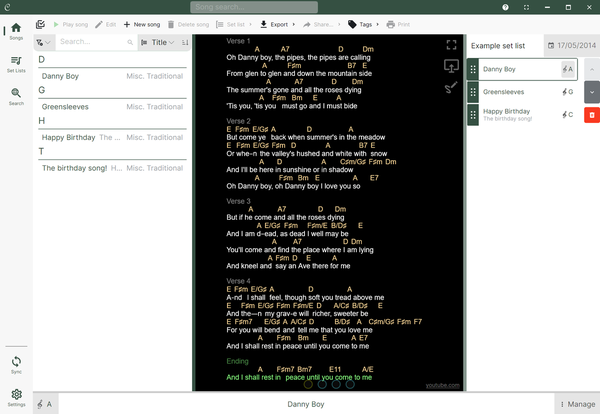Enter fullscreen song view
Viewport: 600px width, 414px height.
point(452,45)
